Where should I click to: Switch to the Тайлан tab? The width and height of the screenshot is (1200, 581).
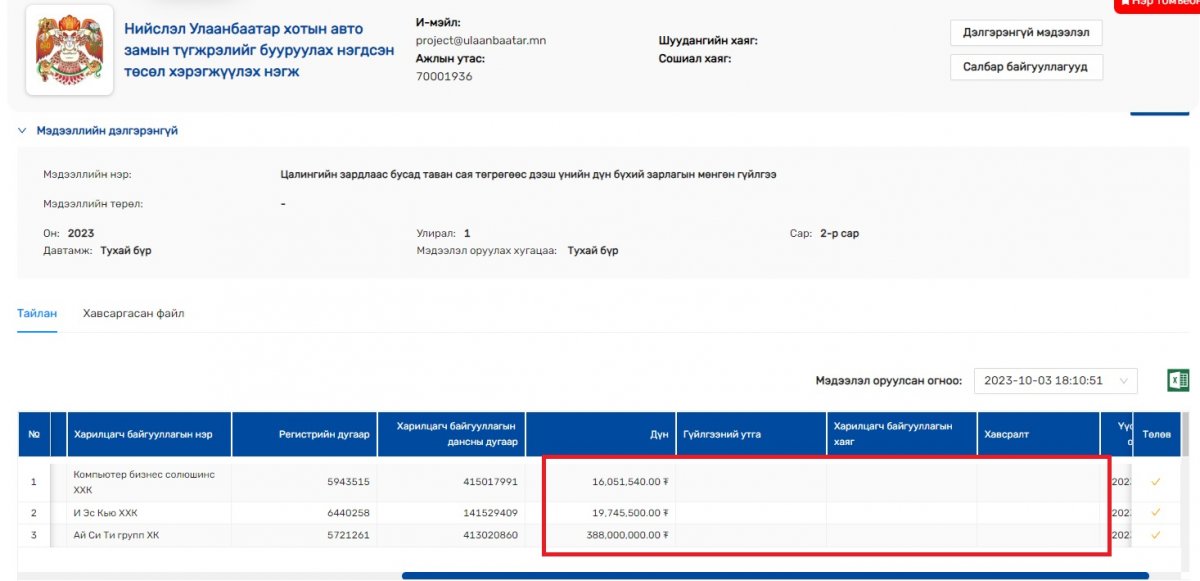[x=37, y=313]
